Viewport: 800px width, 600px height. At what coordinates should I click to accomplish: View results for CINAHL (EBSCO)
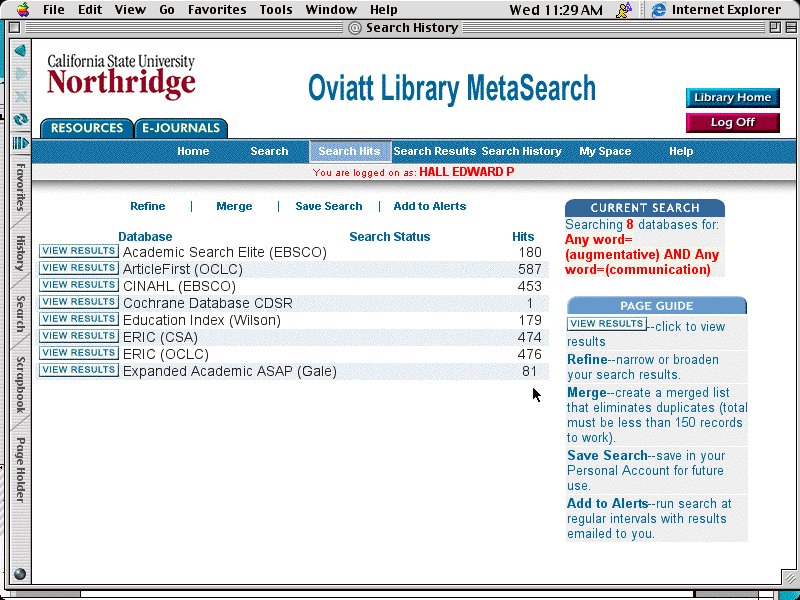pos(79,285)
